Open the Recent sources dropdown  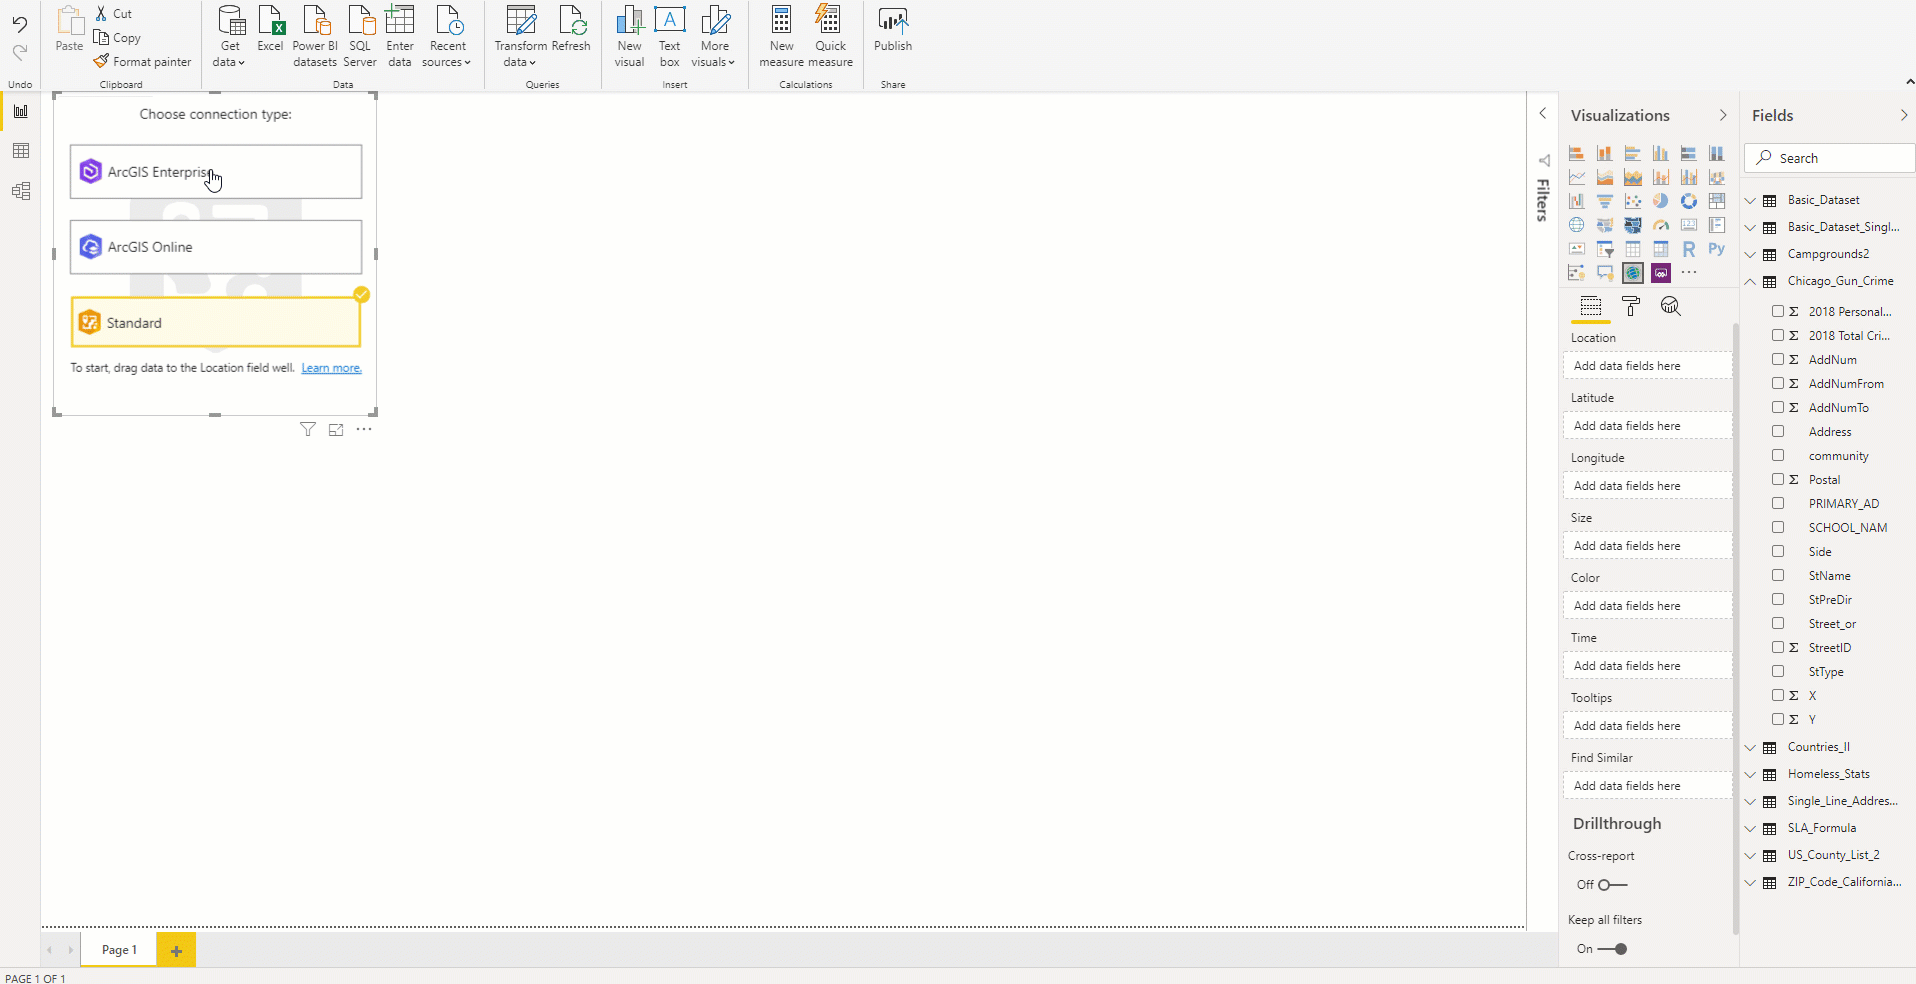[447, 37]
